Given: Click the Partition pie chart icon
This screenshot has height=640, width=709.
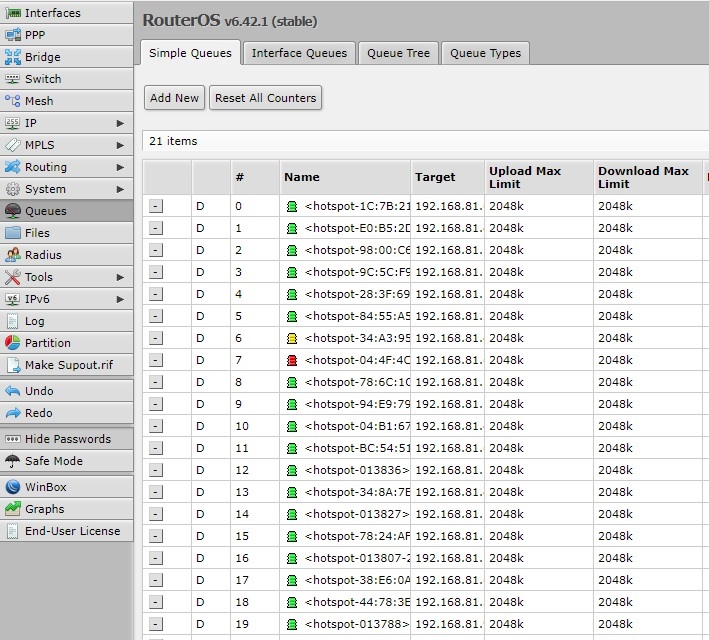Looking at the screenshot, I should [x=13, y=343].
